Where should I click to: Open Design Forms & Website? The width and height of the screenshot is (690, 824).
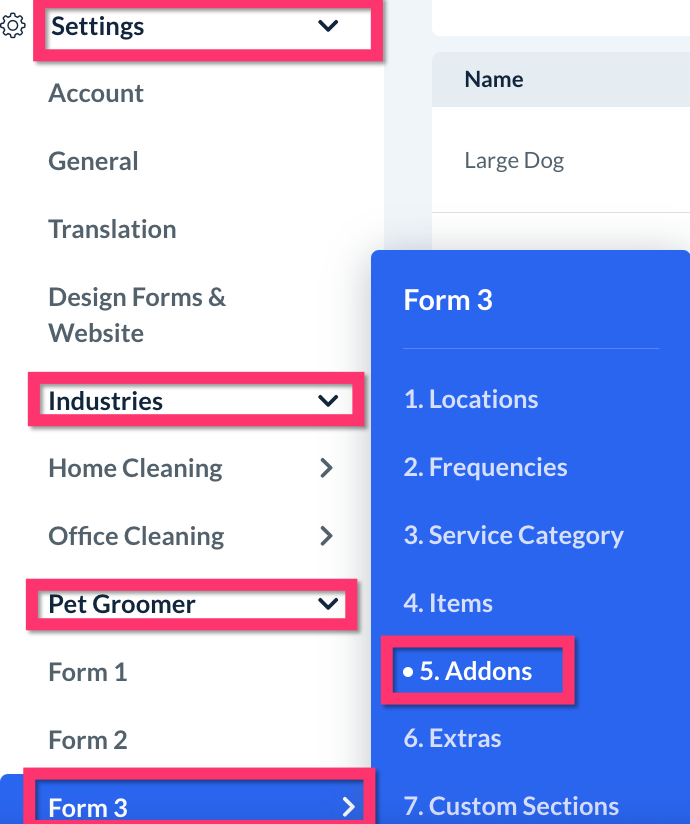[137, 314]
